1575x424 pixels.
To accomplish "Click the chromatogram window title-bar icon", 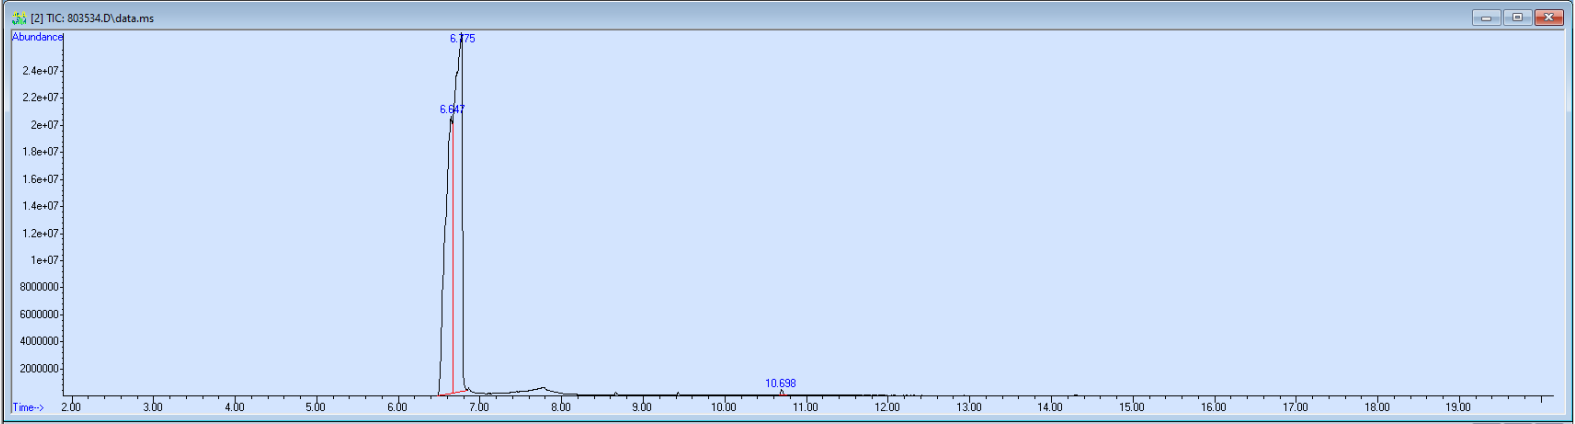I will pos(18,18).
